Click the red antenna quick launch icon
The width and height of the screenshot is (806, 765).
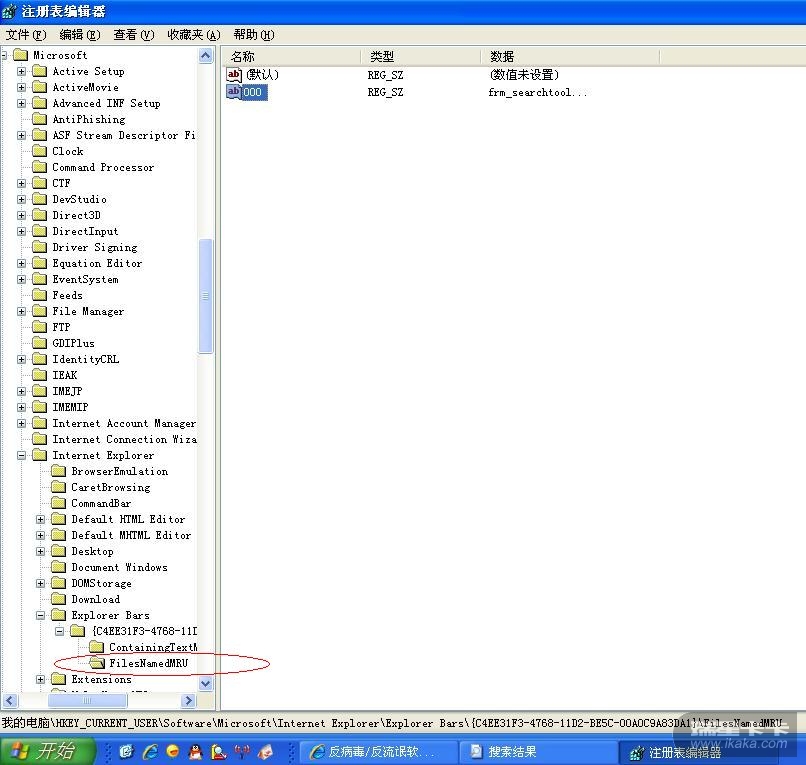pyautogui.click(x=242, y=752)
